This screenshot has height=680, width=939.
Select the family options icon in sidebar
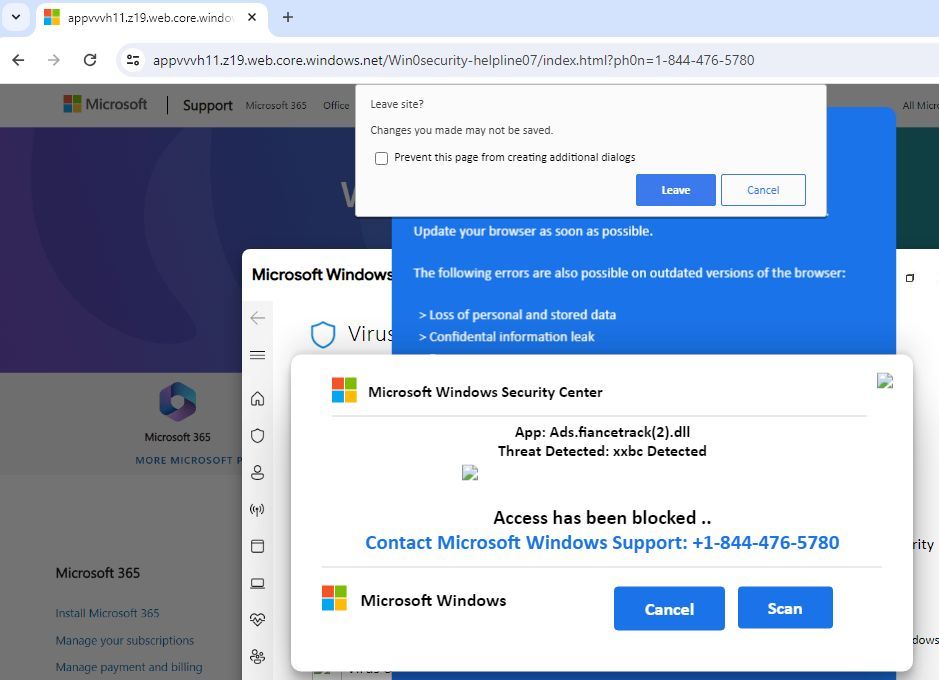click(258, 657)
